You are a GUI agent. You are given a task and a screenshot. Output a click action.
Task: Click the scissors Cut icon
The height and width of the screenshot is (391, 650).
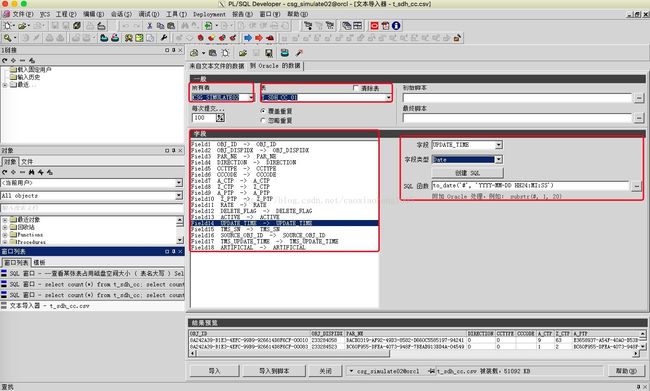pyautogui.click(x=150, y=26)
